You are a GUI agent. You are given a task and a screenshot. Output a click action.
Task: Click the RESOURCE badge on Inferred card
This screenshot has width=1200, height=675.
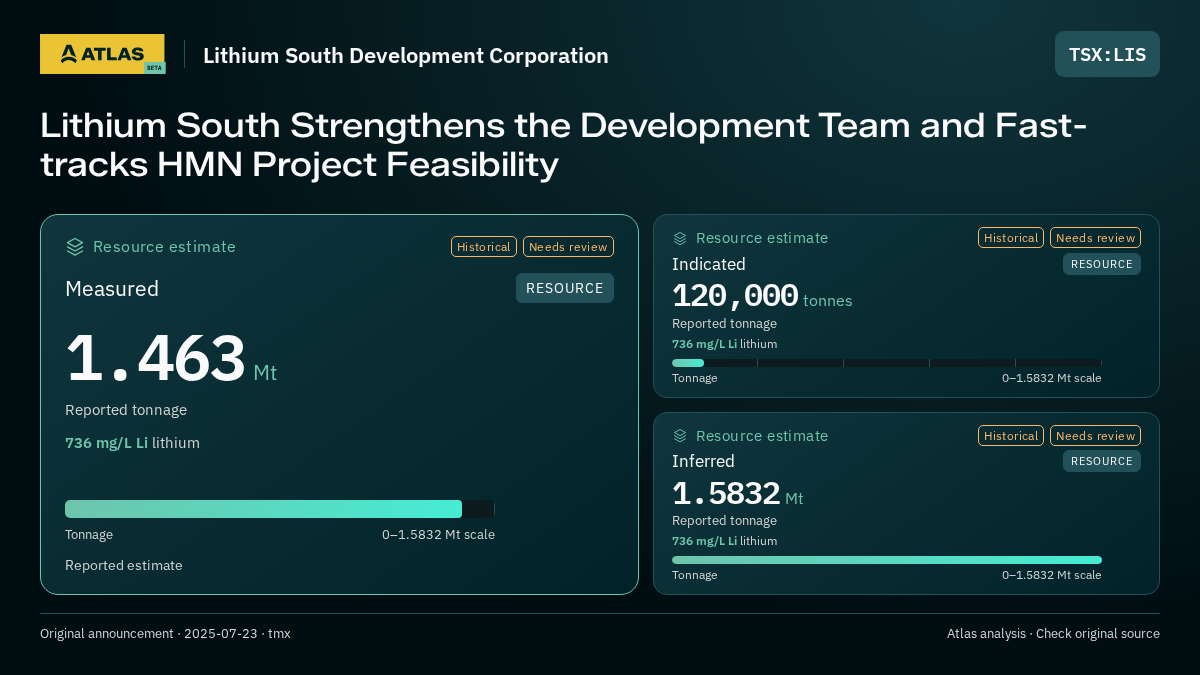pos(1102,461)
